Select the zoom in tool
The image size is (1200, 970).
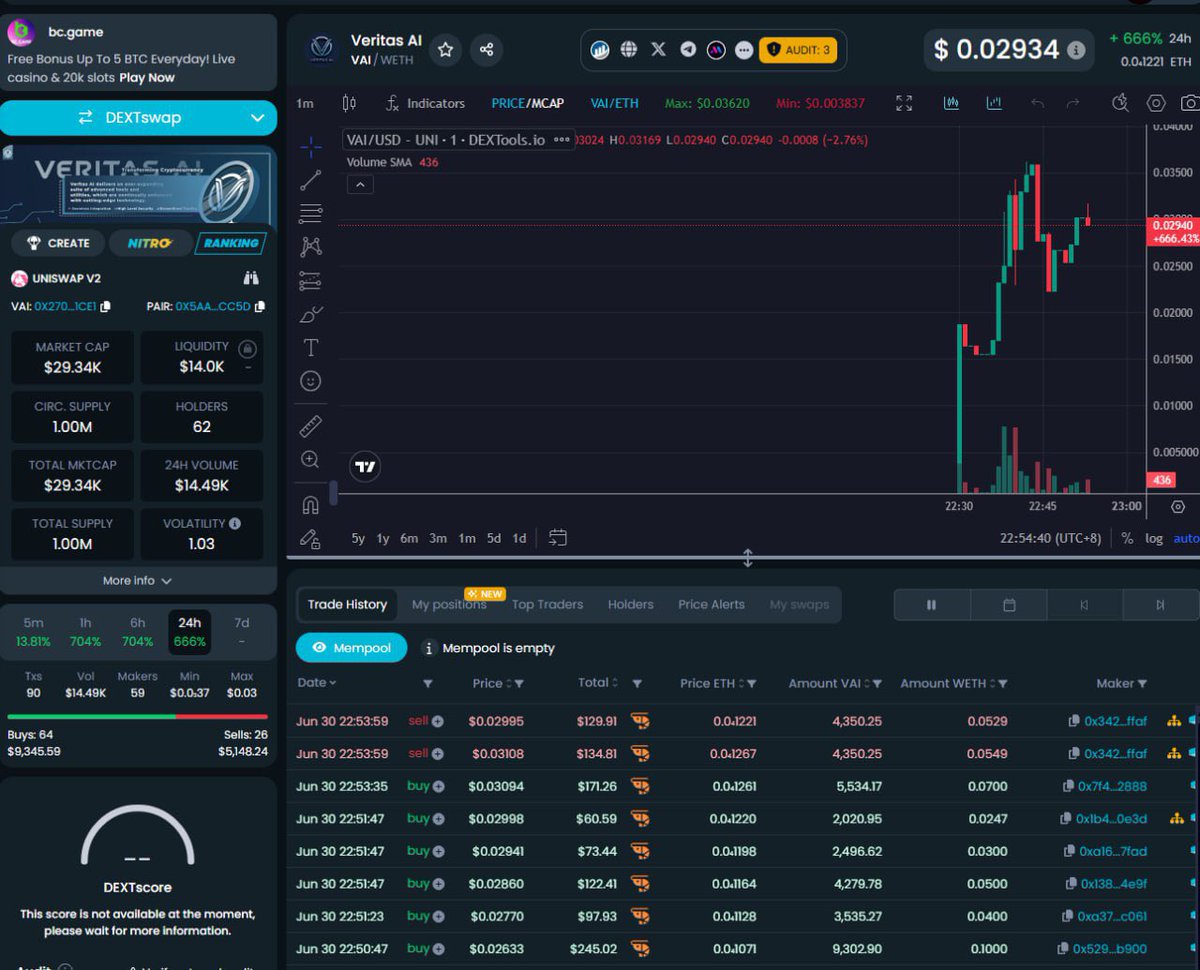(311, 459)
